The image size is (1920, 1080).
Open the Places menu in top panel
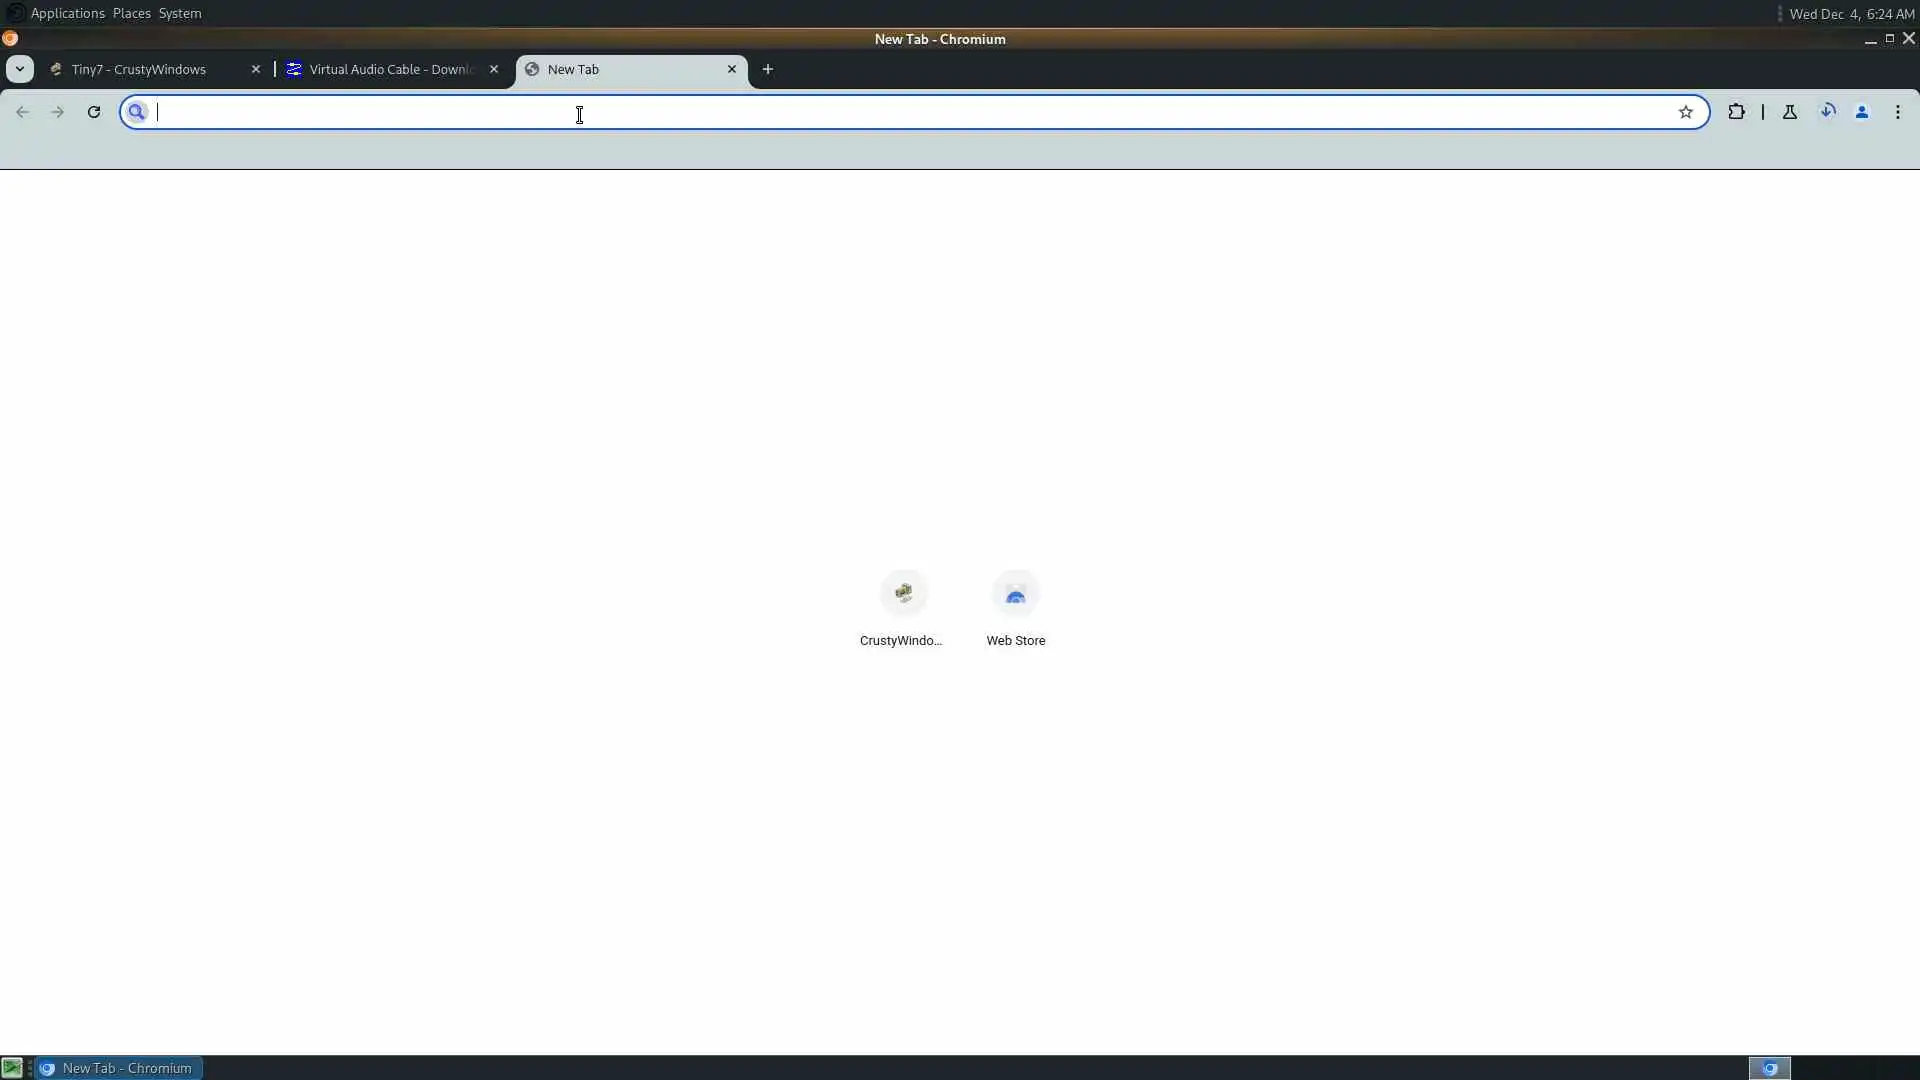[x=131, y=13]
